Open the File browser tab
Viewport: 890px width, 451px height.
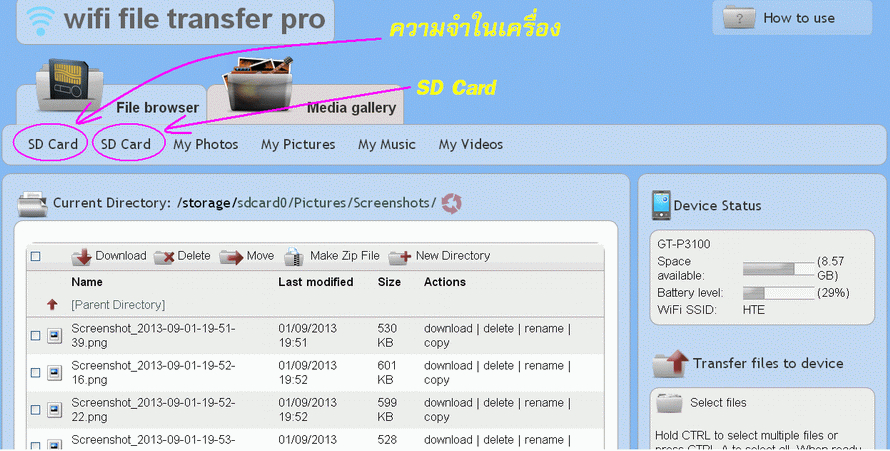pos(157,107)
